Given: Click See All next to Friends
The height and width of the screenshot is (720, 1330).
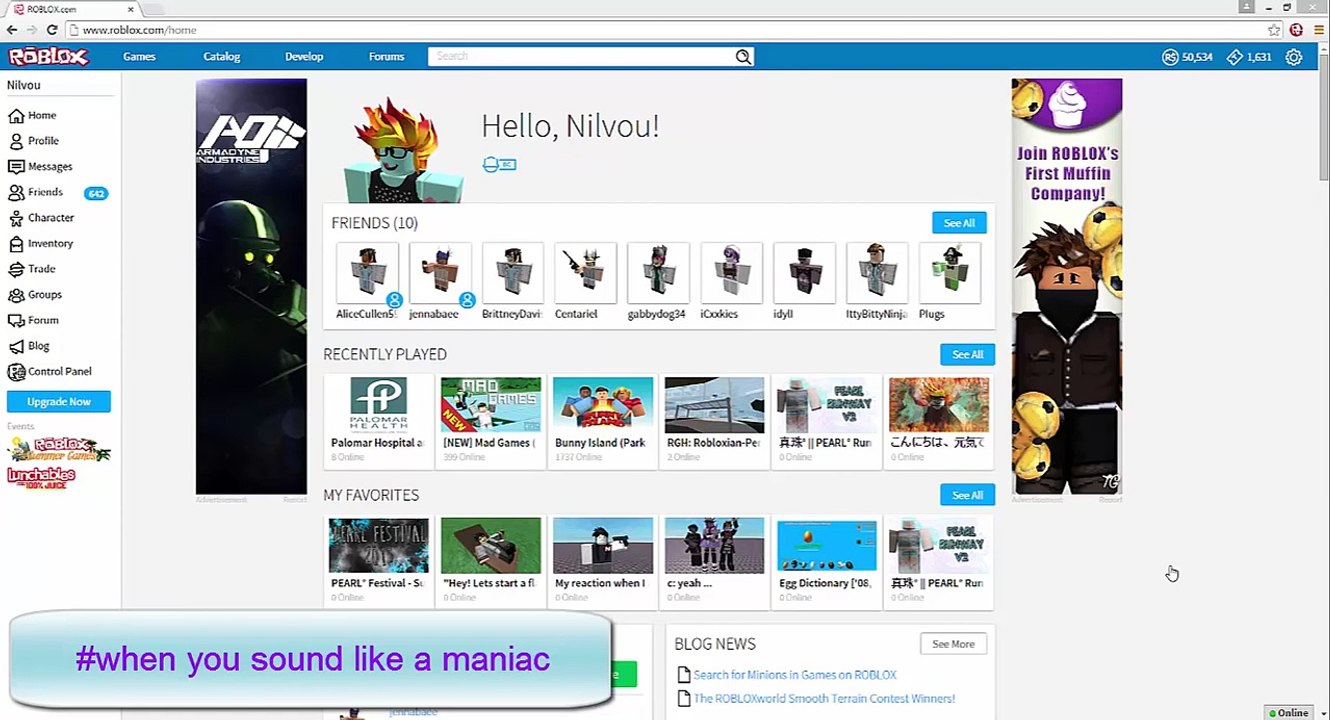Looking at the screenshot, I should pyautogui.click(x=959, y=223).
